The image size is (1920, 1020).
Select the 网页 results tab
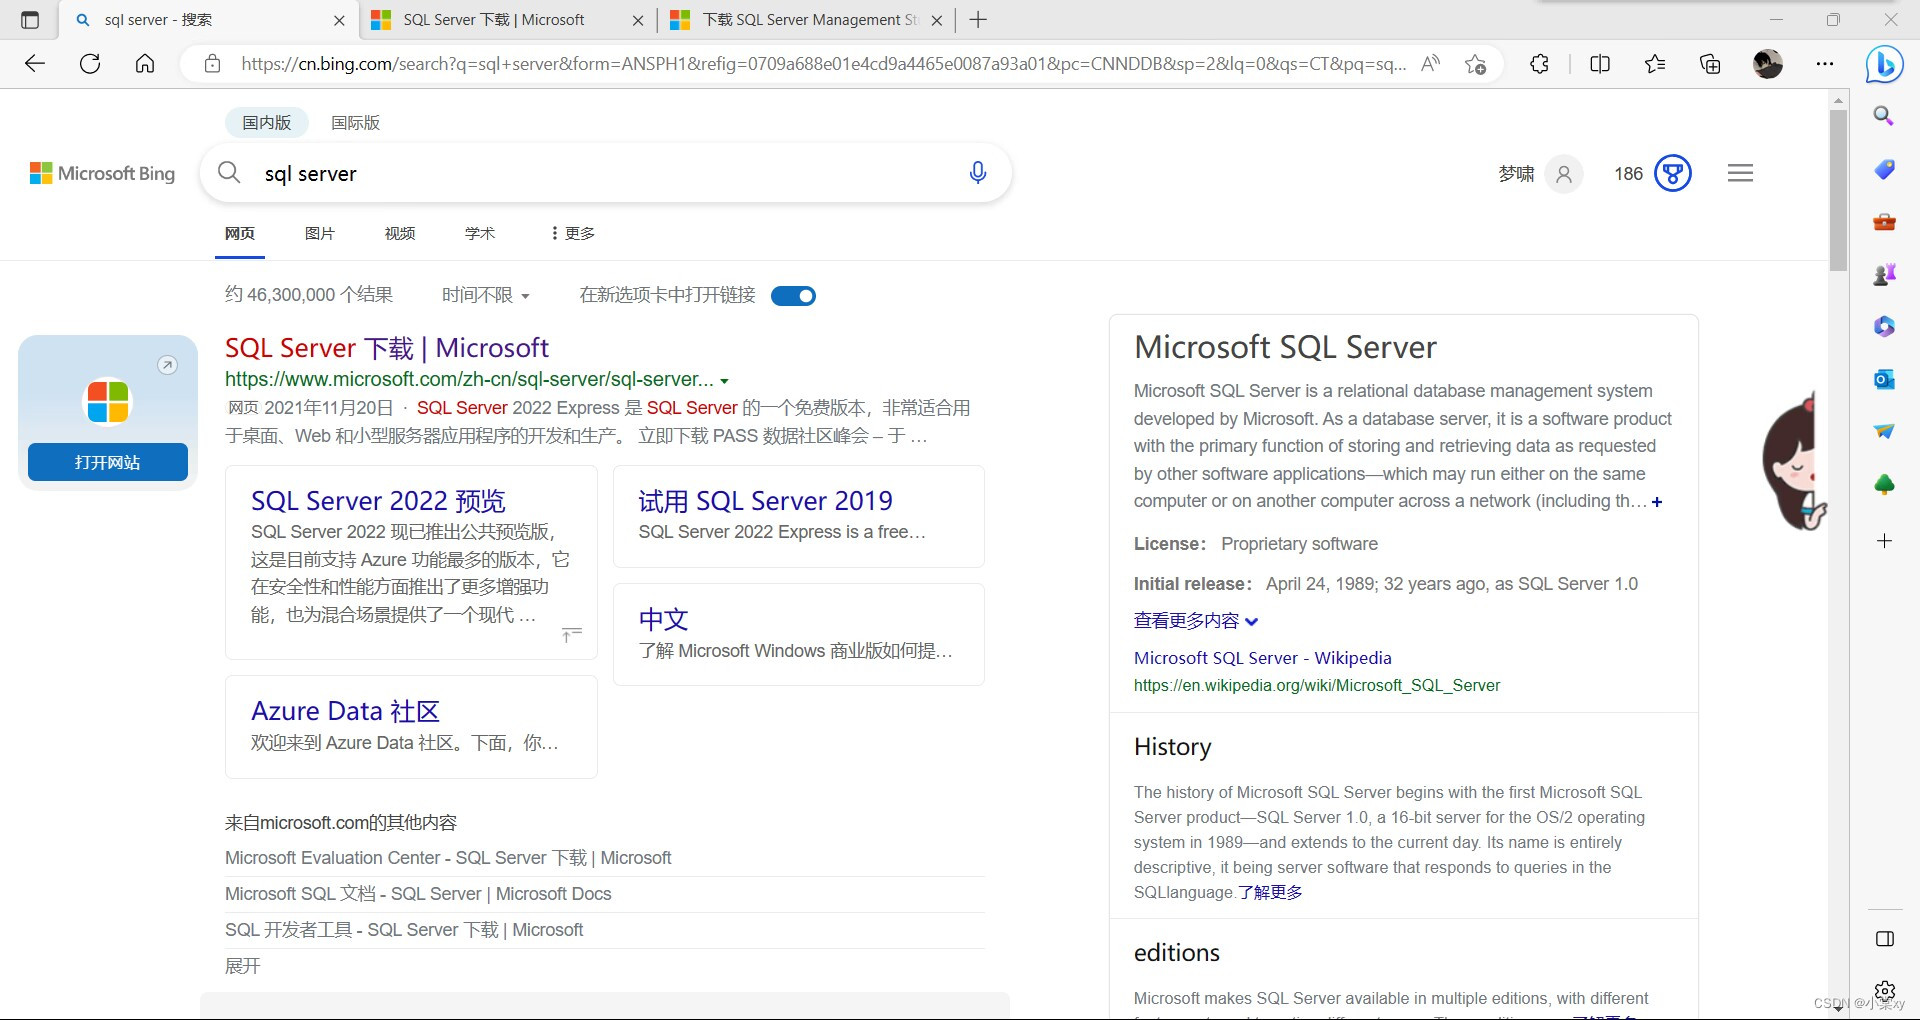click(240, 233)
